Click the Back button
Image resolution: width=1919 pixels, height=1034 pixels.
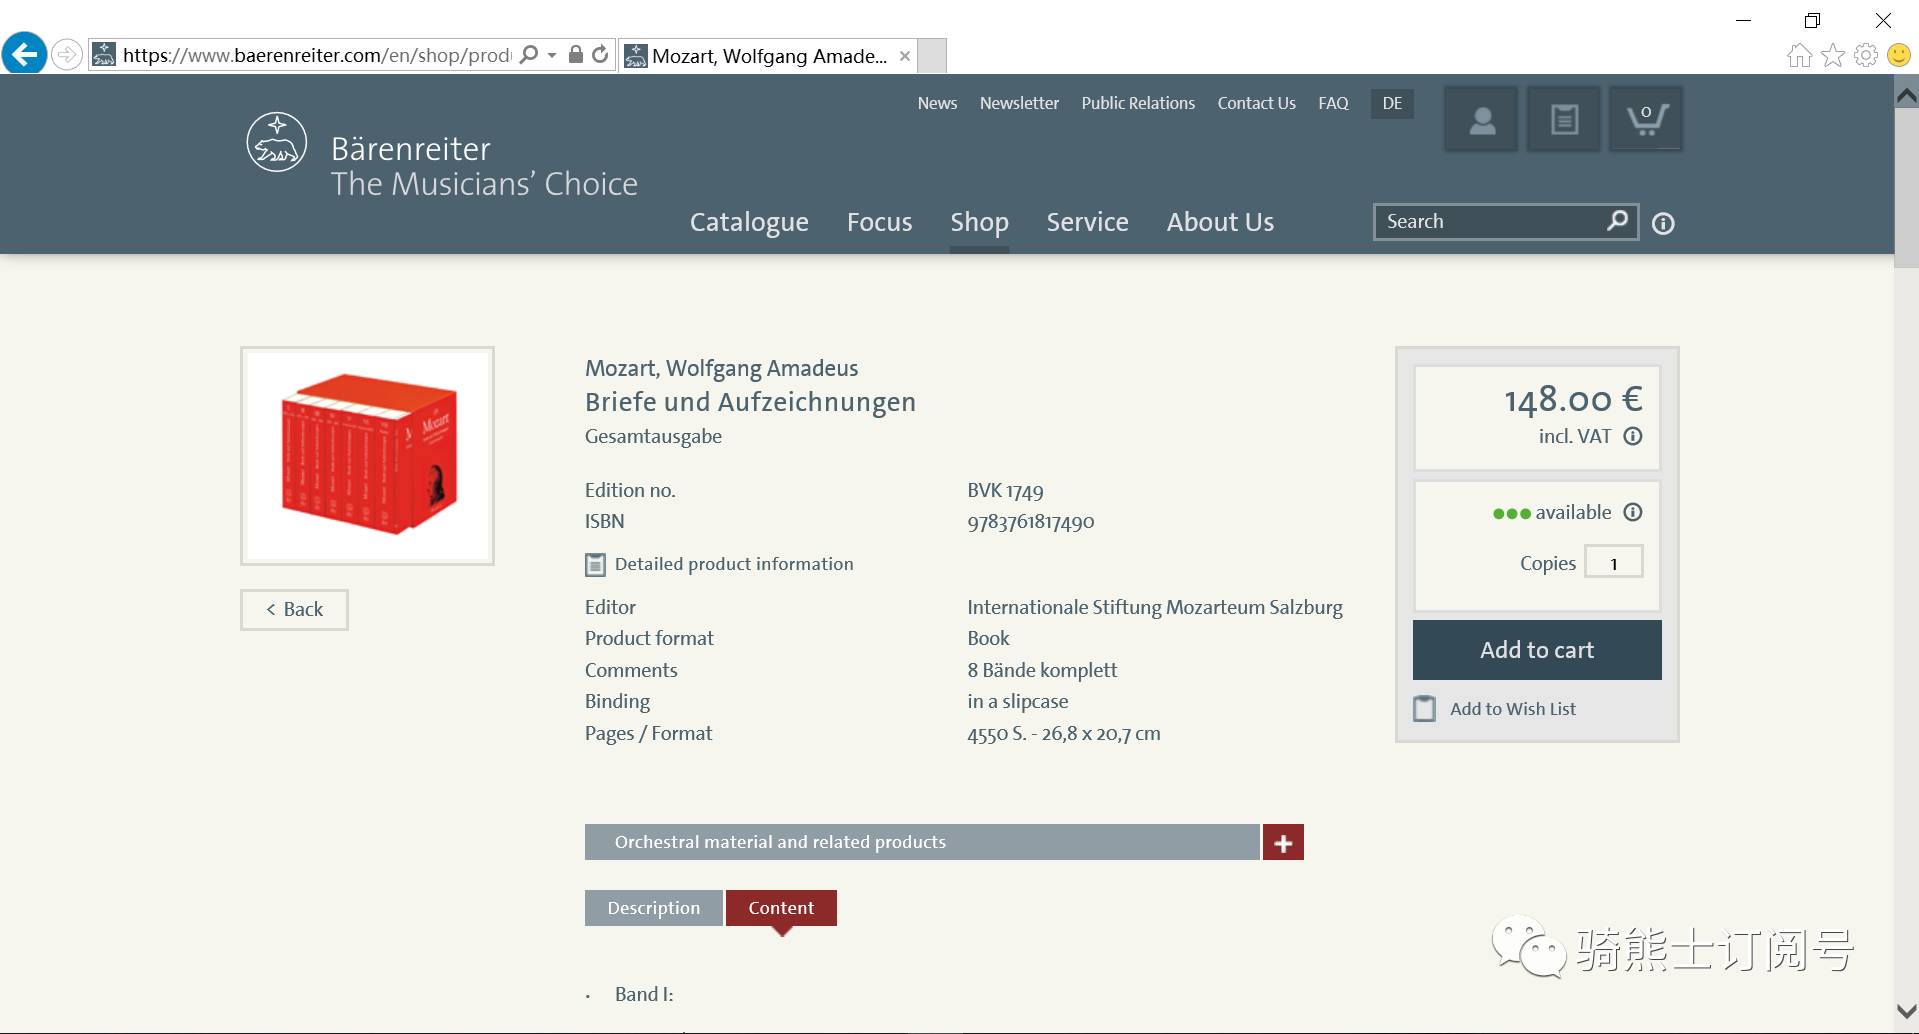294,610
